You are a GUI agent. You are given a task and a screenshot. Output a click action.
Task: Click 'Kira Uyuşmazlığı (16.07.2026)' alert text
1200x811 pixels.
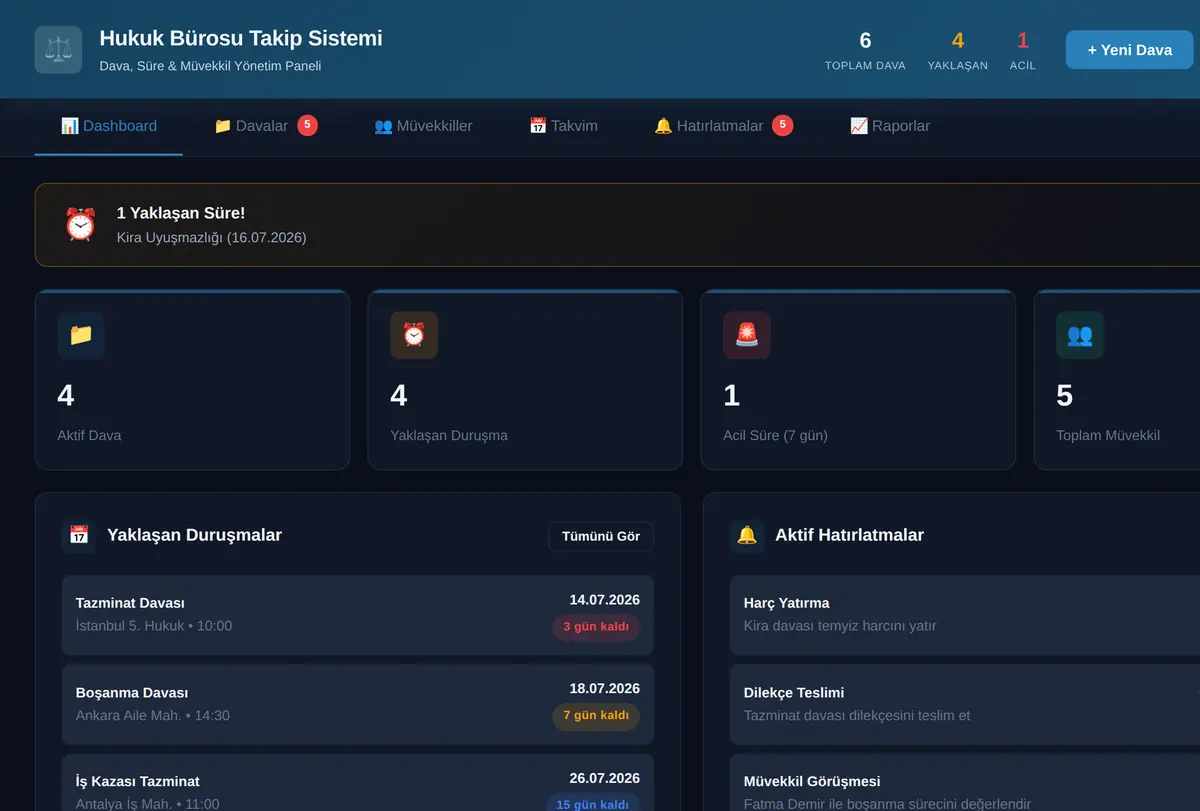[212, 238]
